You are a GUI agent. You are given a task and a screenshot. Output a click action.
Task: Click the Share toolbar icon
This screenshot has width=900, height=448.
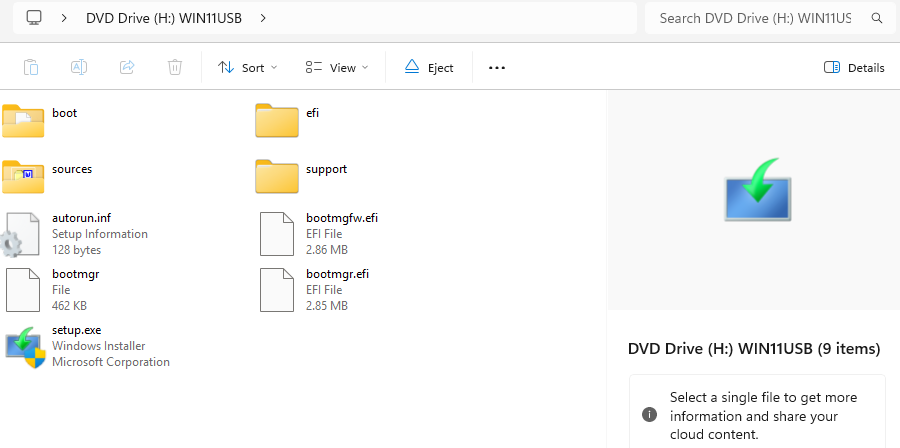pos(127,67)
